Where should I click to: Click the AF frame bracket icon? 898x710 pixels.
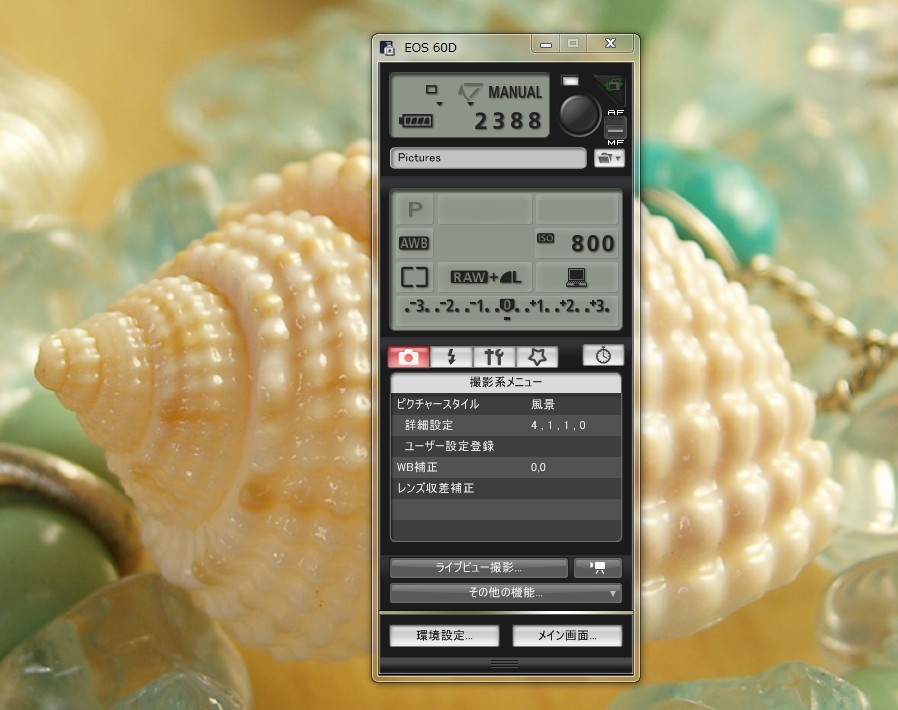click(415, 277)
